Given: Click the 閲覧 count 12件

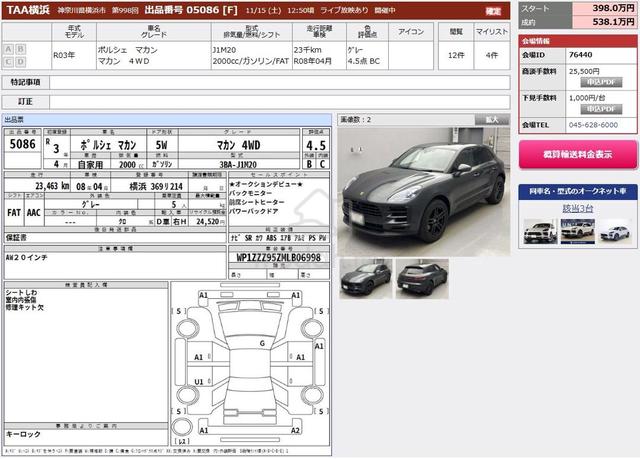Looking at the screenshot, I should coord(456,55).
